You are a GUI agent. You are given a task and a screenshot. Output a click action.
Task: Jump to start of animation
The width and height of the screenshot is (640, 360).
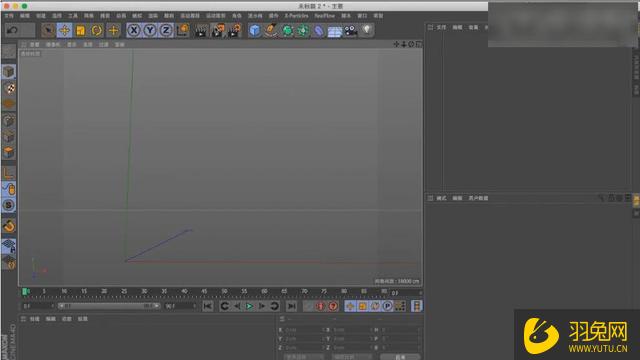[207, 306]
